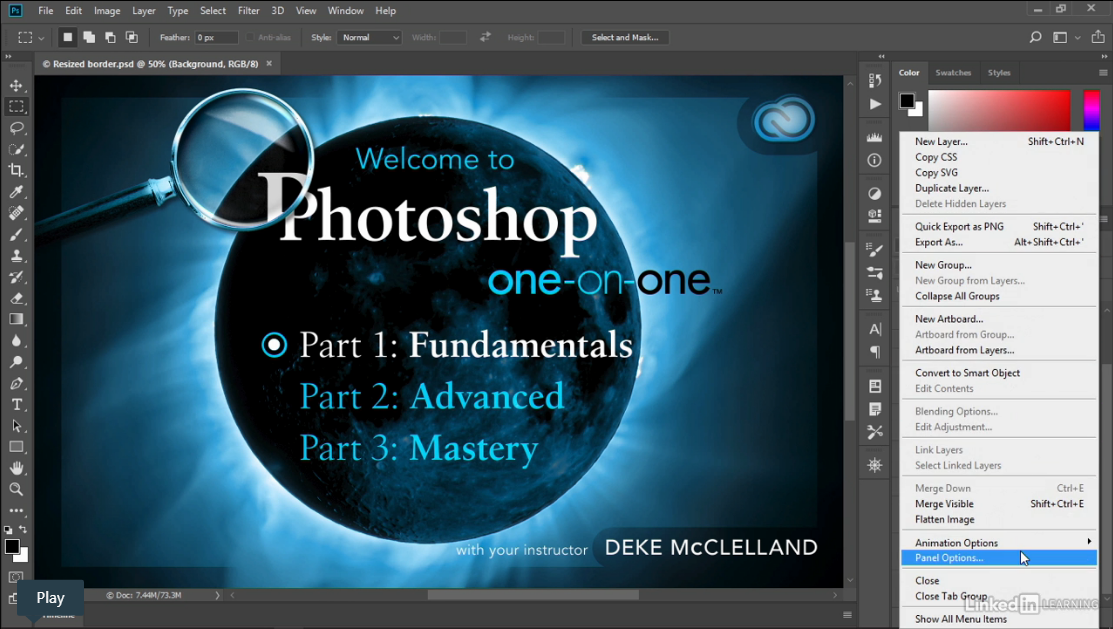Expand the collapsed icon panel dock arrows
The width and height of the screenshot is (1113, 629).
(x=882, y=56)
